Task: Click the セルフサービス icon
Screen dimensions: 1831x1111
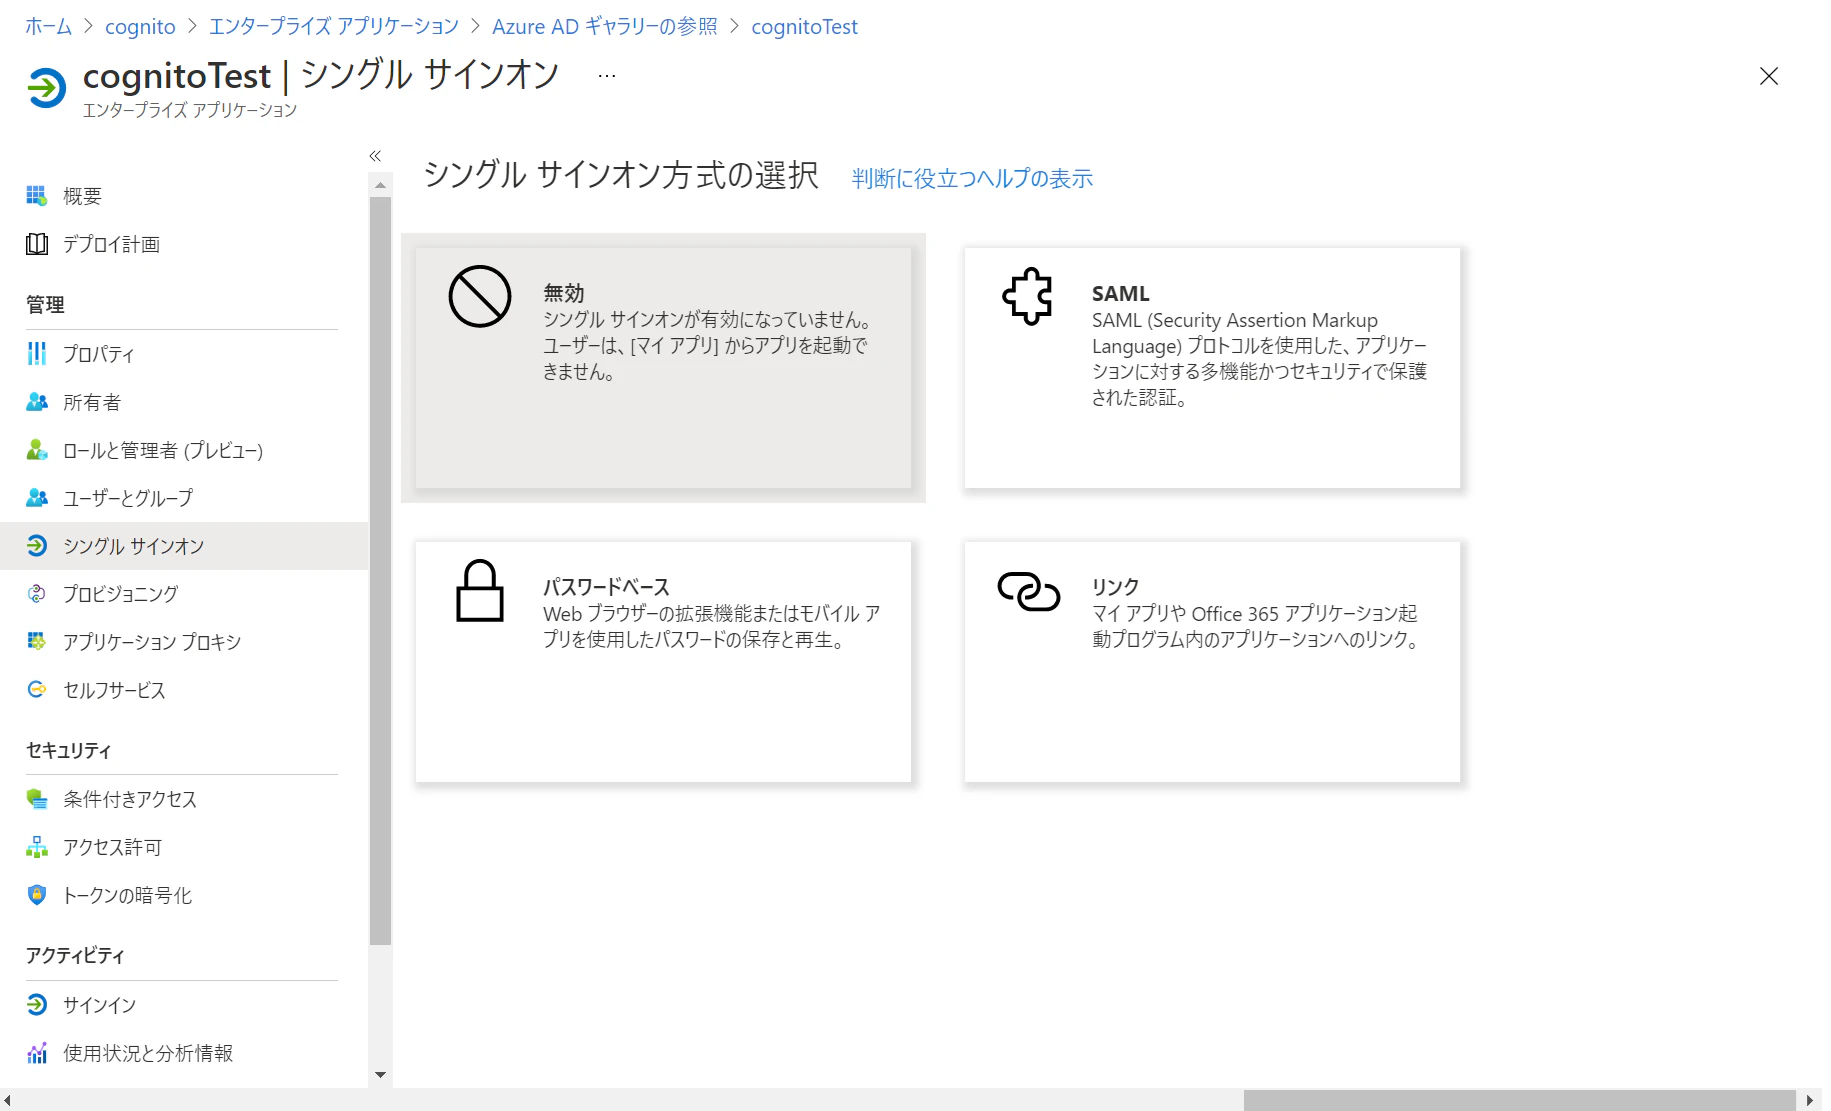Action: click(x=37, y=689)
